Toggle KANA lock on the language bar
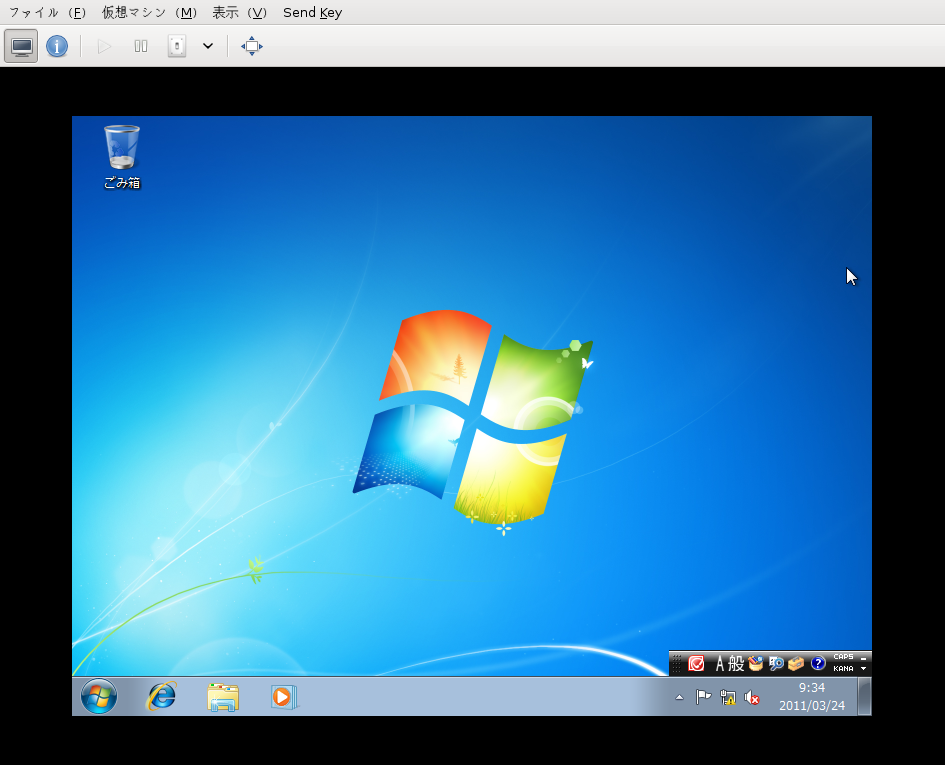This screenshot has width=945, height=765. point(843,669)
